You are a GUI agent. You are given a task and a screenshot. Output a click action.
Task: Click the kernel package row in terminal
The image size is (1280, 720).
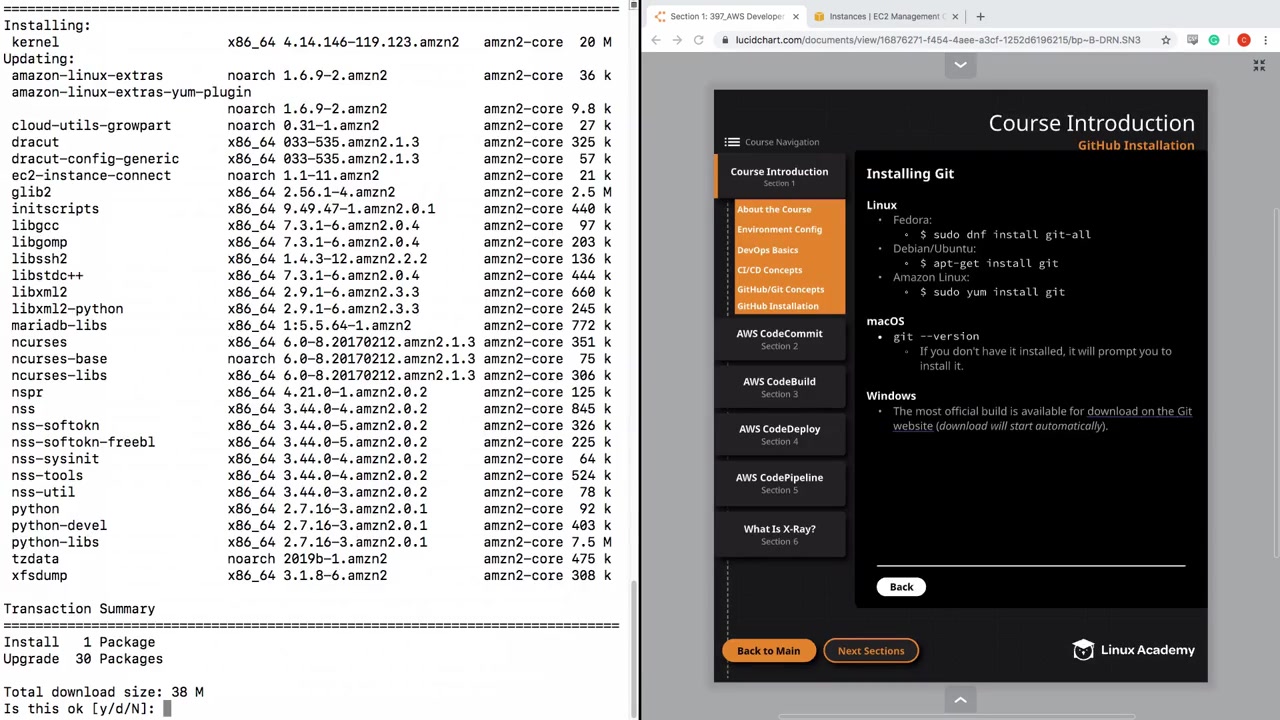click(x=311, y=42)
